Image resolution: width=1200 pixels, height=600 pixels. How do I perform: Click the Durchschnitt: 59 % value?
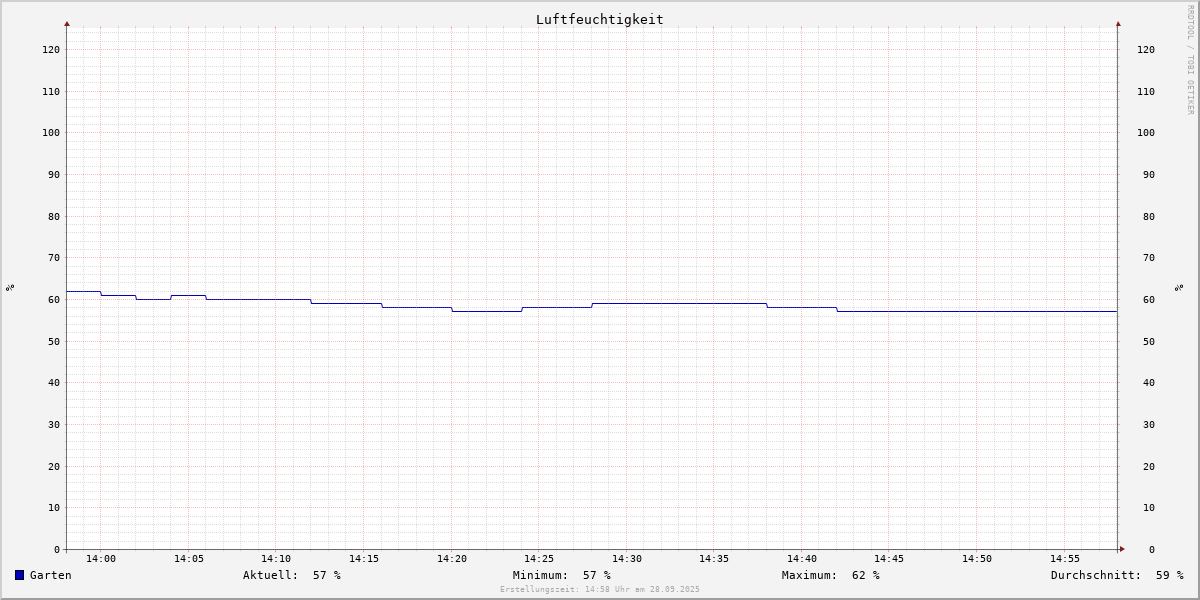click(1117, 575)
